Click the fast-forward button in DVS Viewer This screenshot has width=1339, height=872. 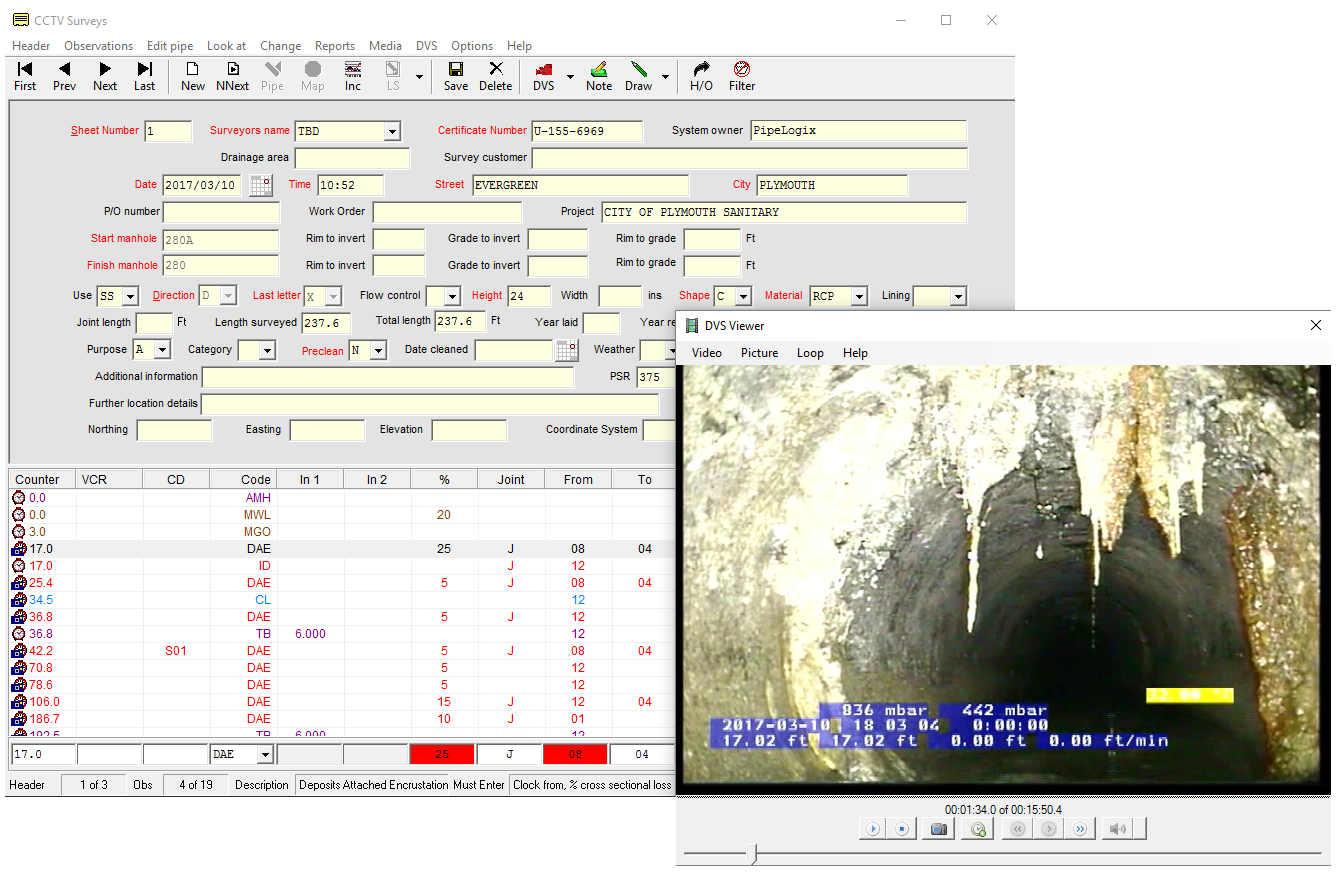pos(1080,829)
